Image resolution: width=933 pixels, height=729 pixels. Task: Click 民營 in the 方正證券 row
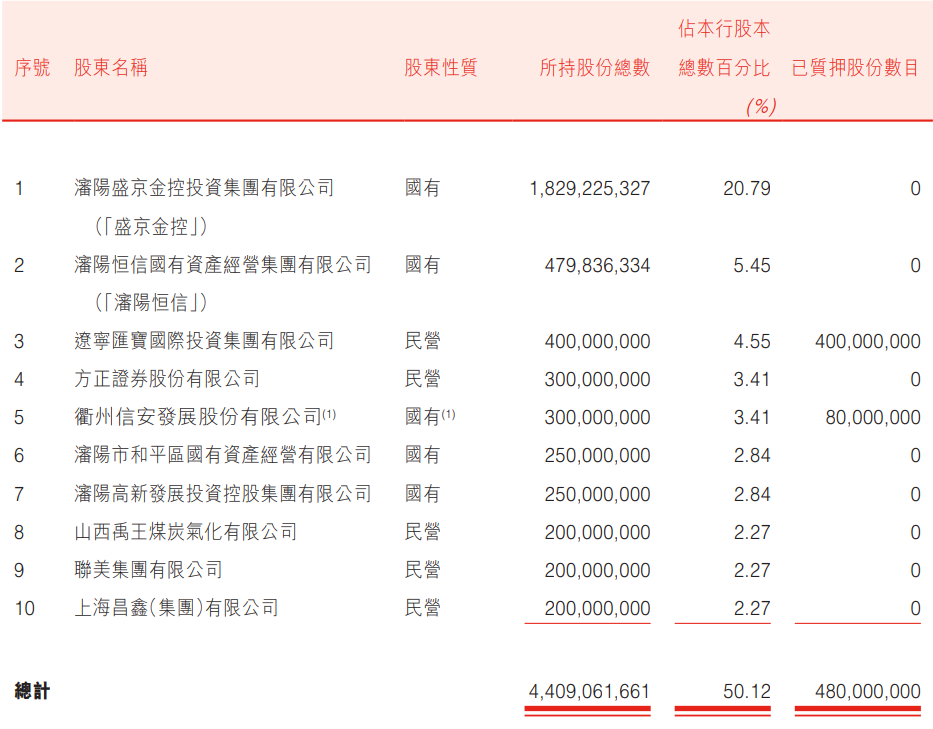pyautogui.click(x=422, y=379)
